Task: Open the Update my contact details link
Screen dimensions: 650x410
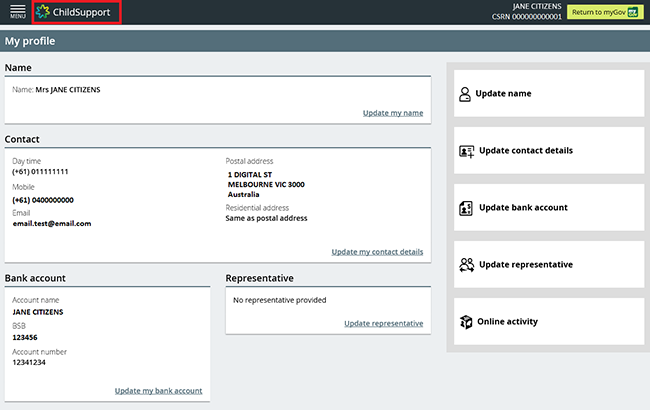Action: 376,252
